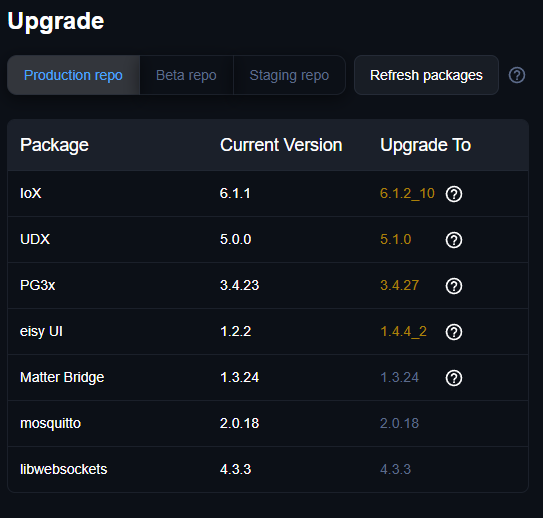Select UDX upgrade version 5.1.0

(395, 240)
